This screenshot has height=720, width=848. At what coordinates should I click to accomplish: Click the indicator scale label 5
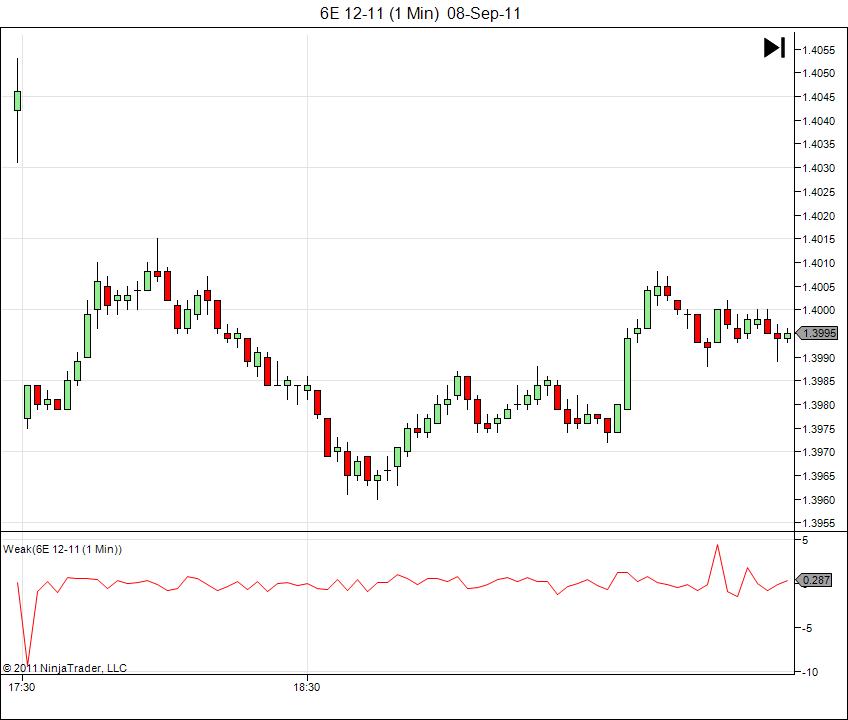[805, 540]
